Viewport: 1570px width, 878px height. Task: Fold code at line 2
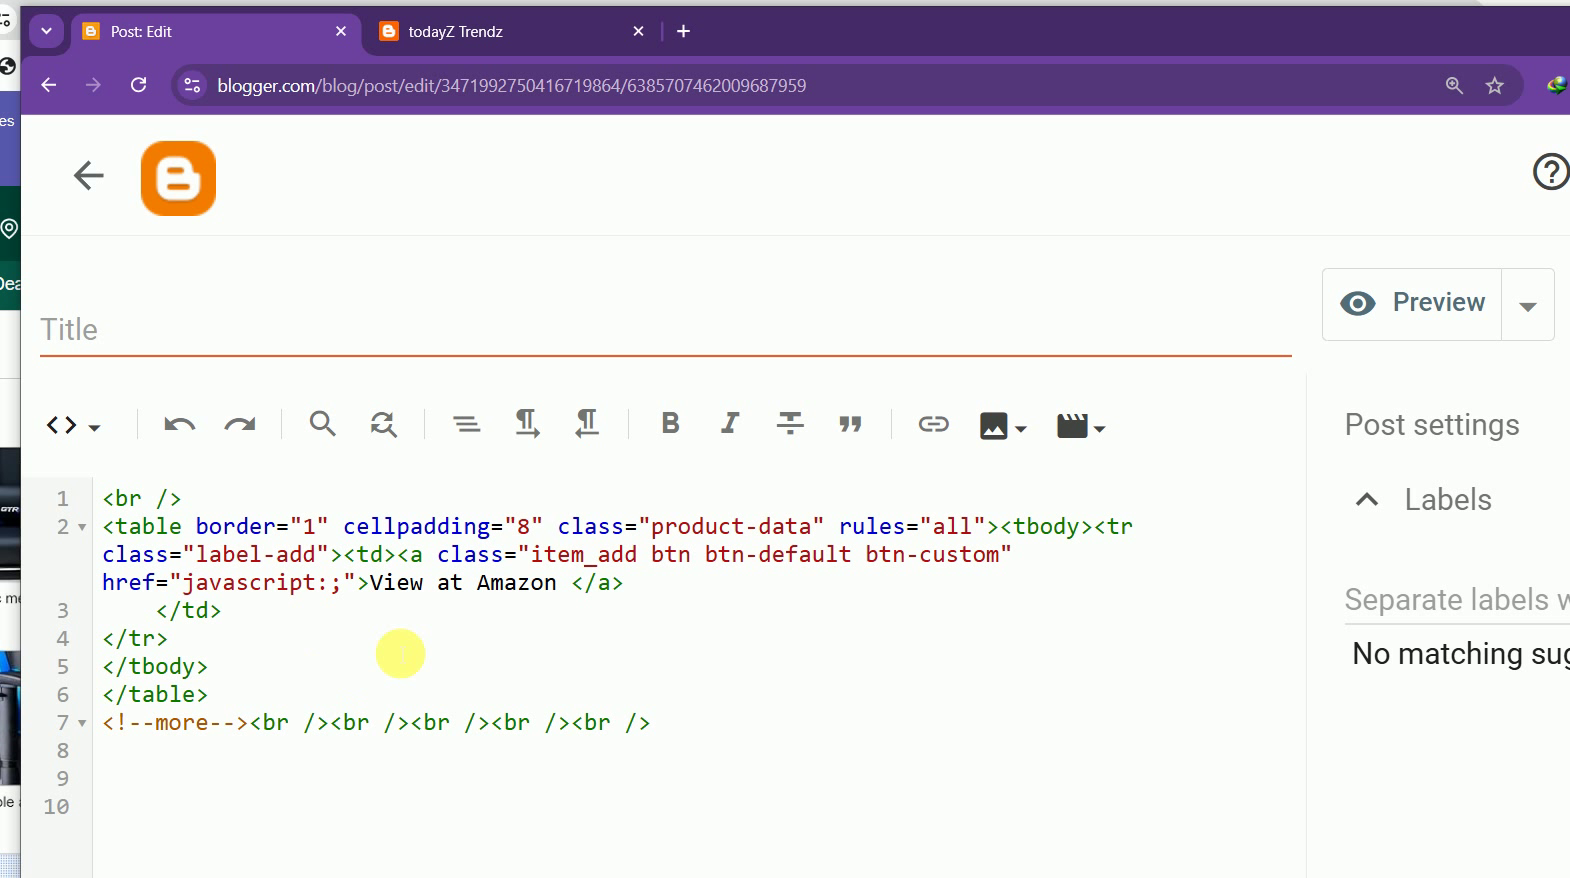(x=82, y=527)
